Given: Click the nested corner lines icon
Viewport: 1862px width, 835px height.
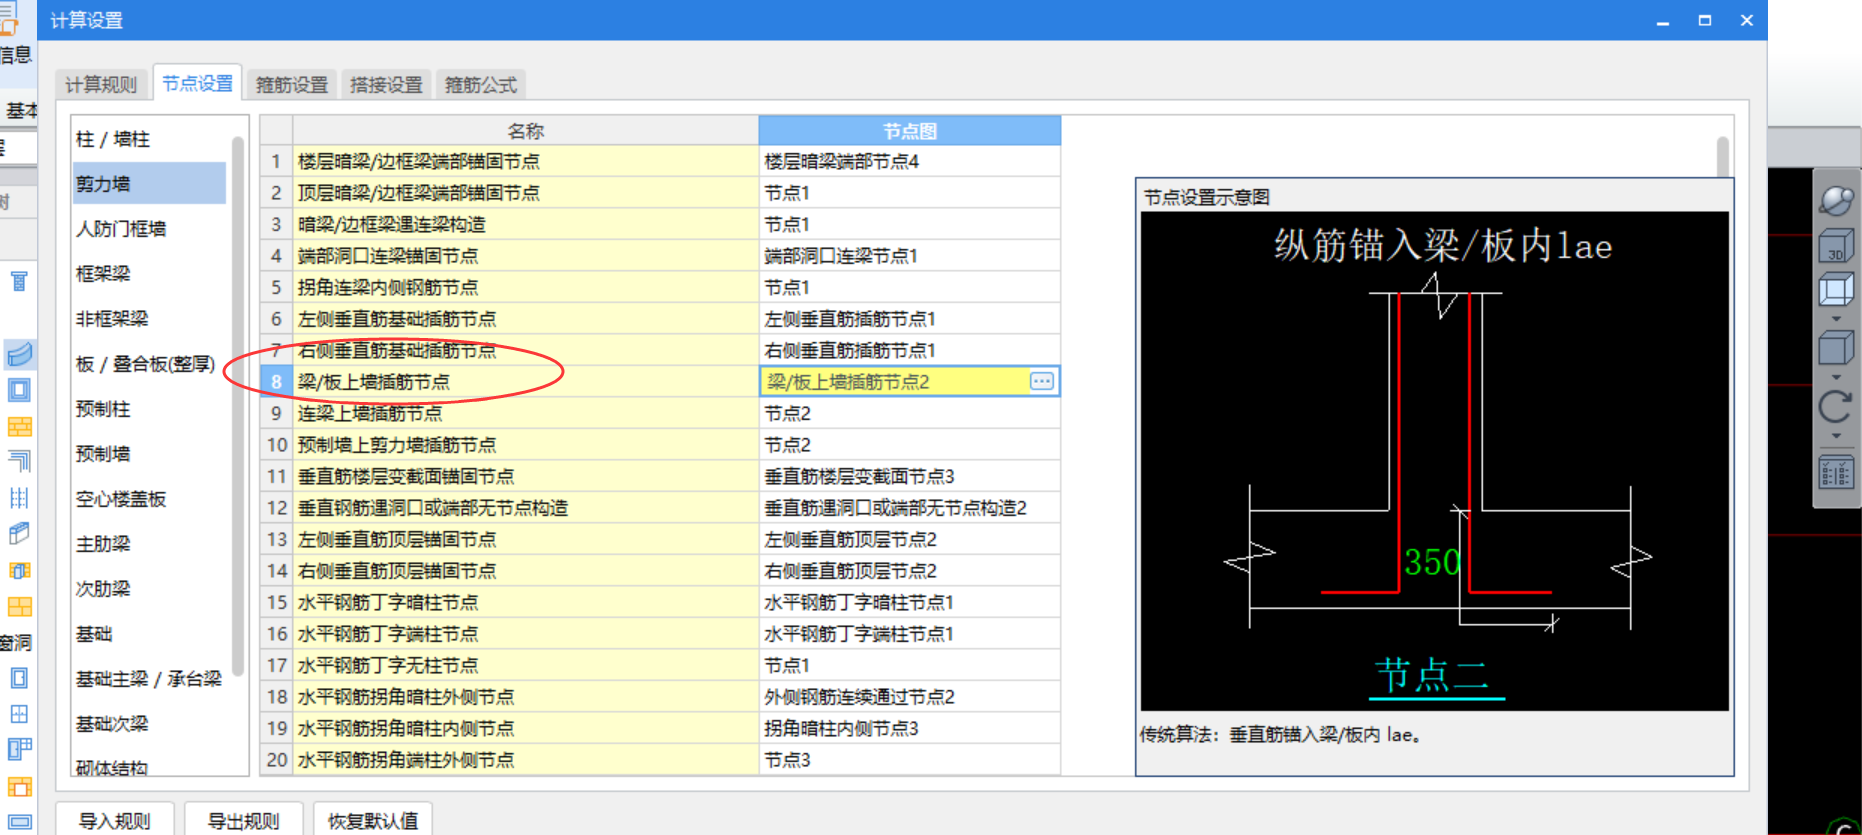Looking at the screenshot, I should (x=19, y=461).
